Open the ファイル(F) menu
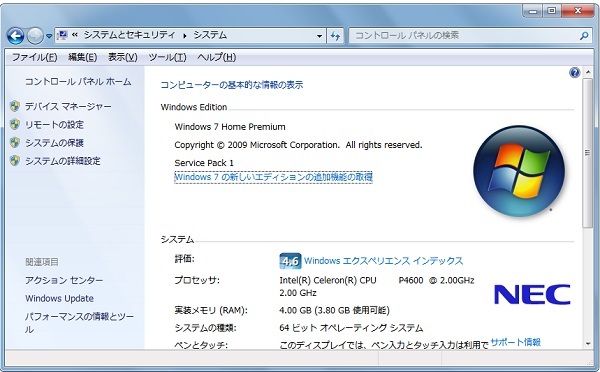This screenshot has height=372, width=600. [34, 57]
